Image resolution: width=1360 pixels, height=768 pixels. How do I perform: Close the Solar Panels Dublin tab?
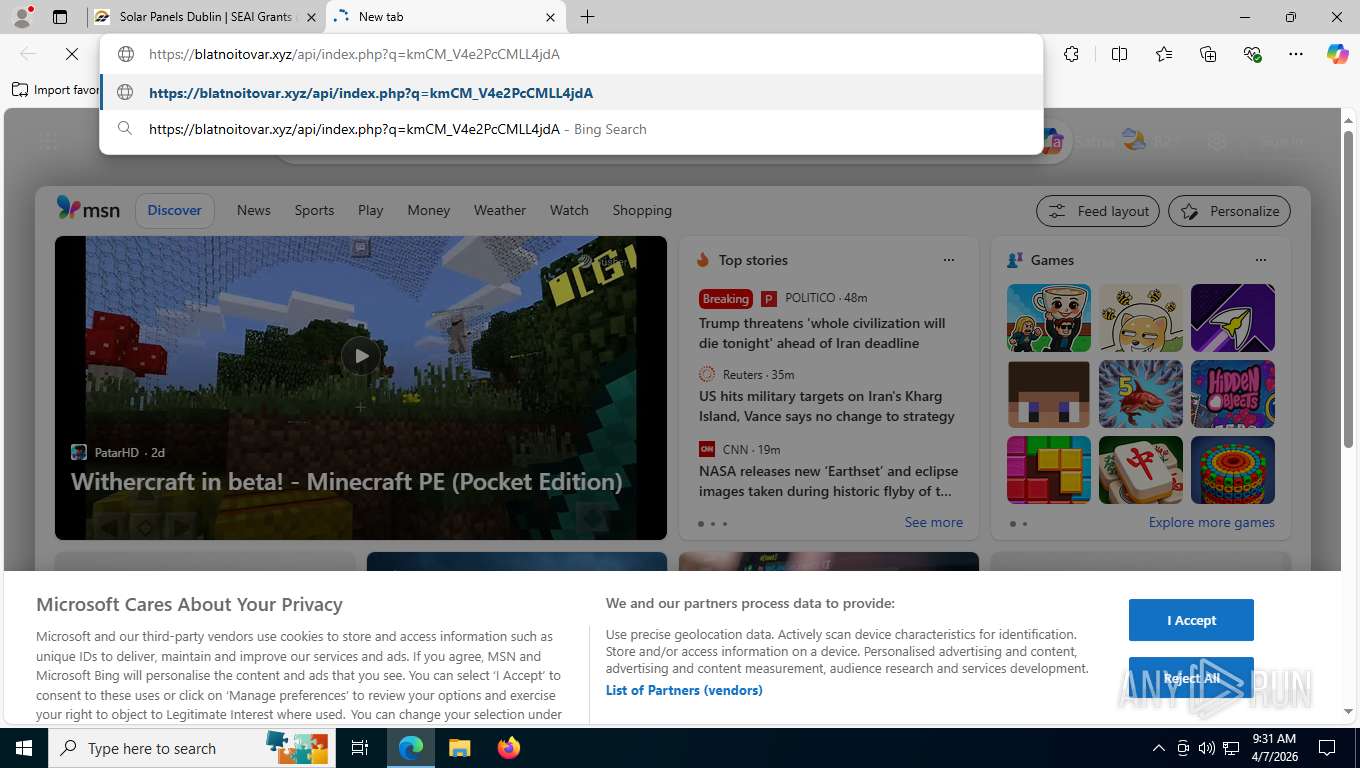click(310, 17)
